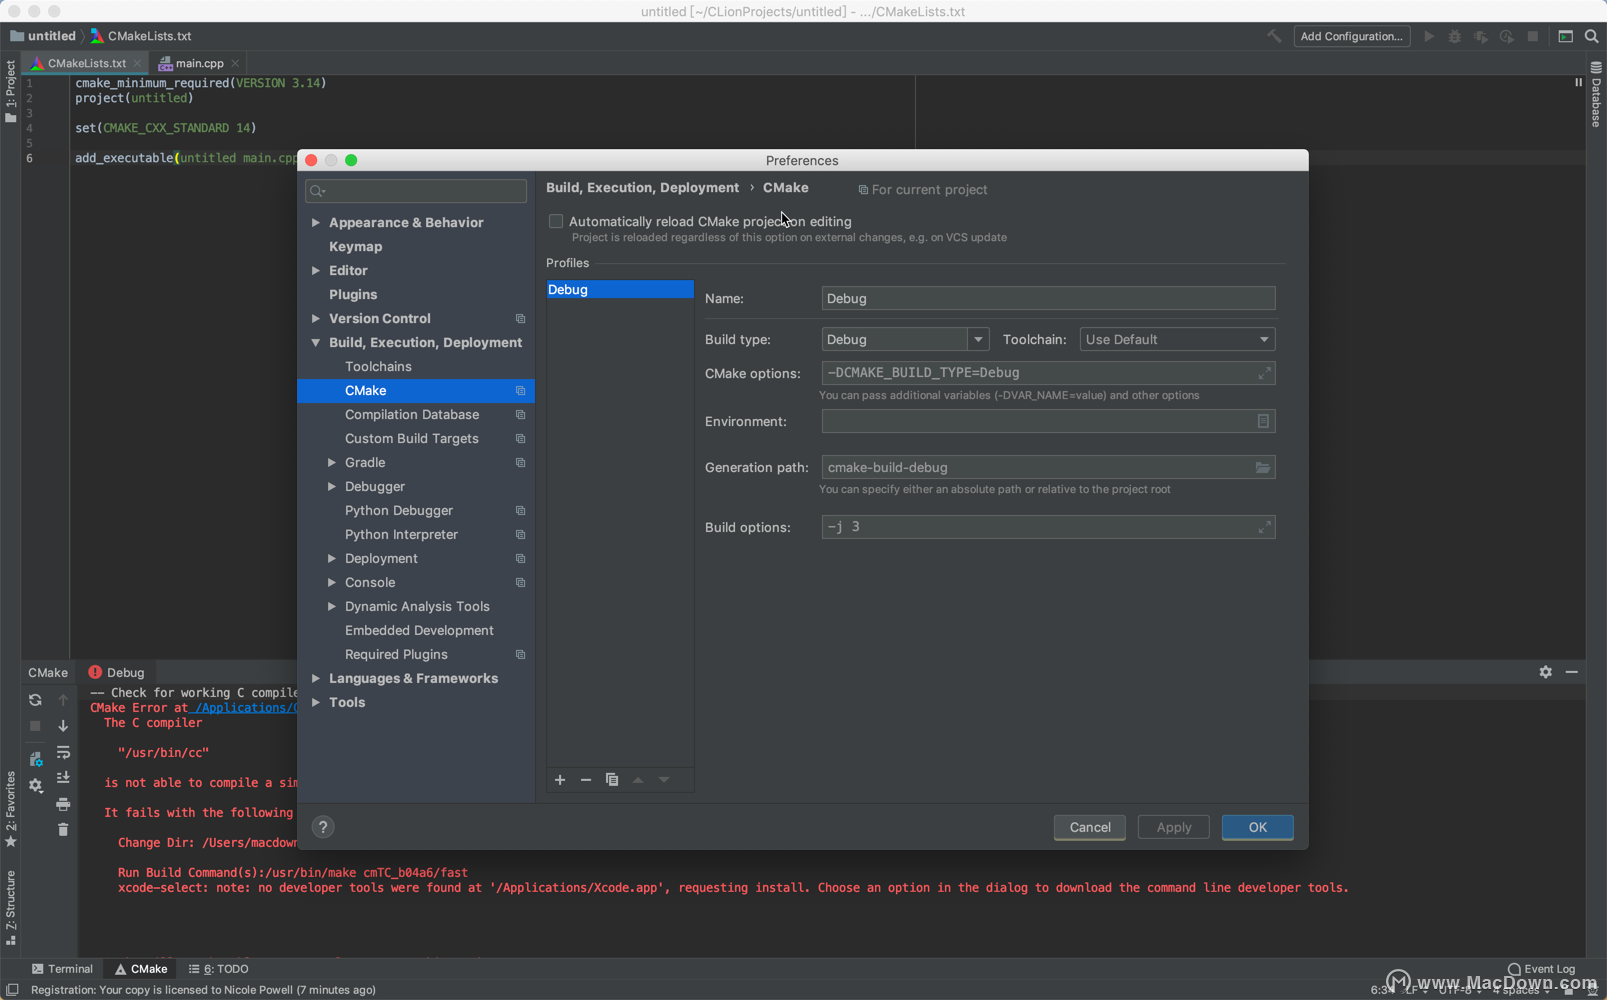Clear CMake output with trash icon
This screenshot has height=1000, width=1607.
[x=63, y=830]
